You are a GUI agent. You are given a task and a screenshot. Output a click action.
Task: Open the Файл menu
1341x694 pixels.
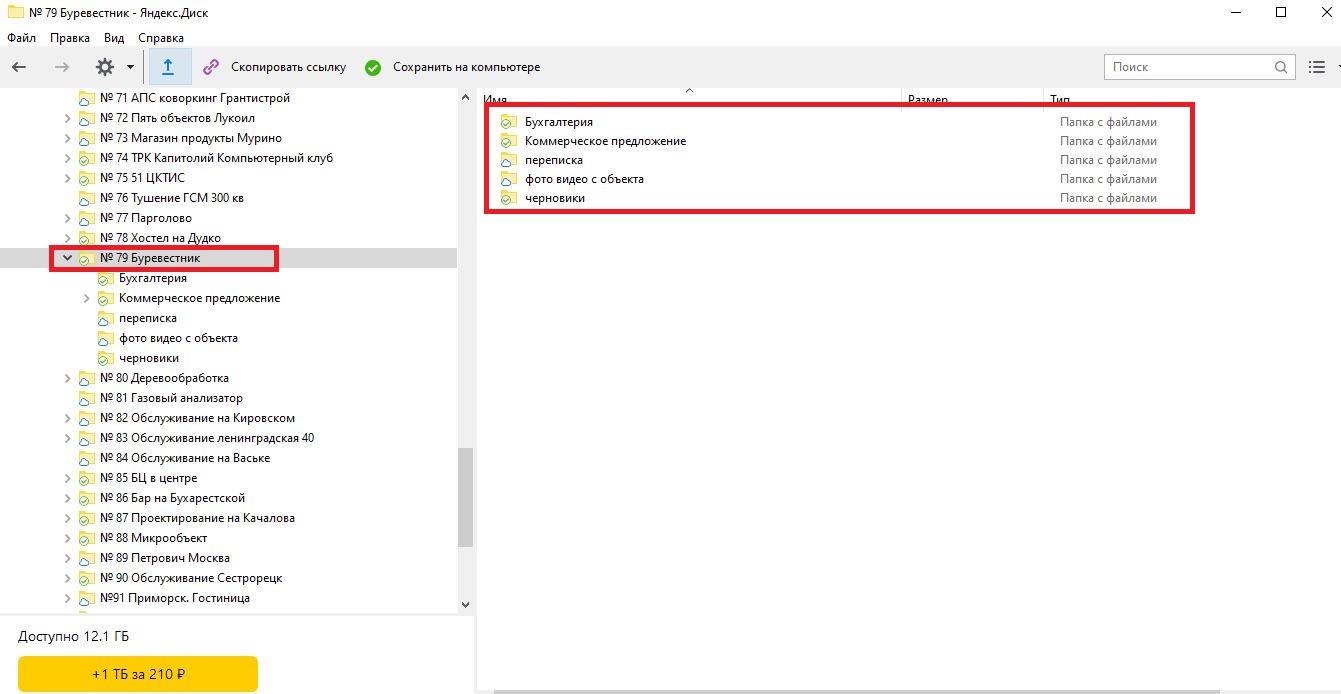coord(21,38)
